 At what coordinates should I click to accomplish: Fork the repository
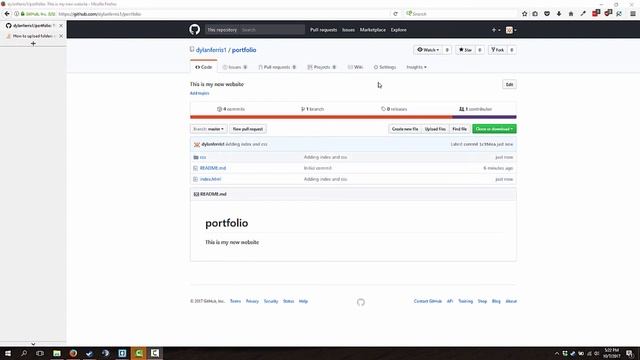(x=498, y=50)
